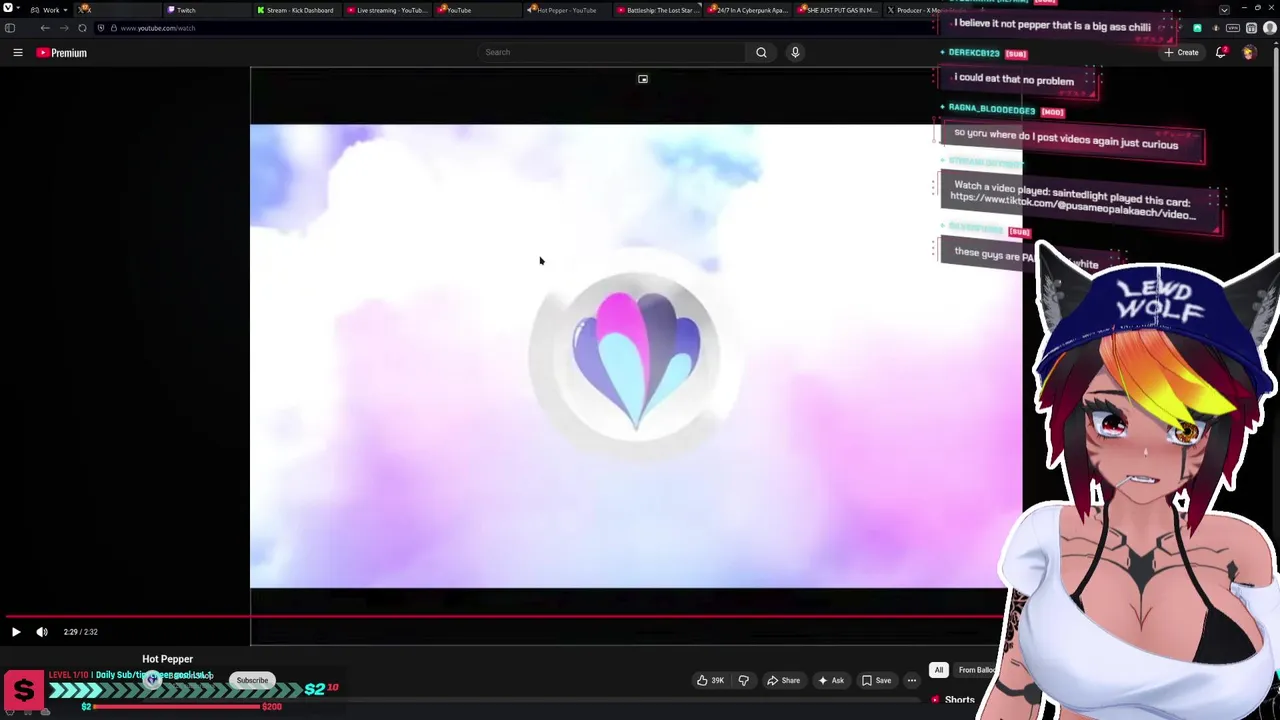
Task: Click the 2:29 / 2:32 time display
Action: (x=80, y=632)
